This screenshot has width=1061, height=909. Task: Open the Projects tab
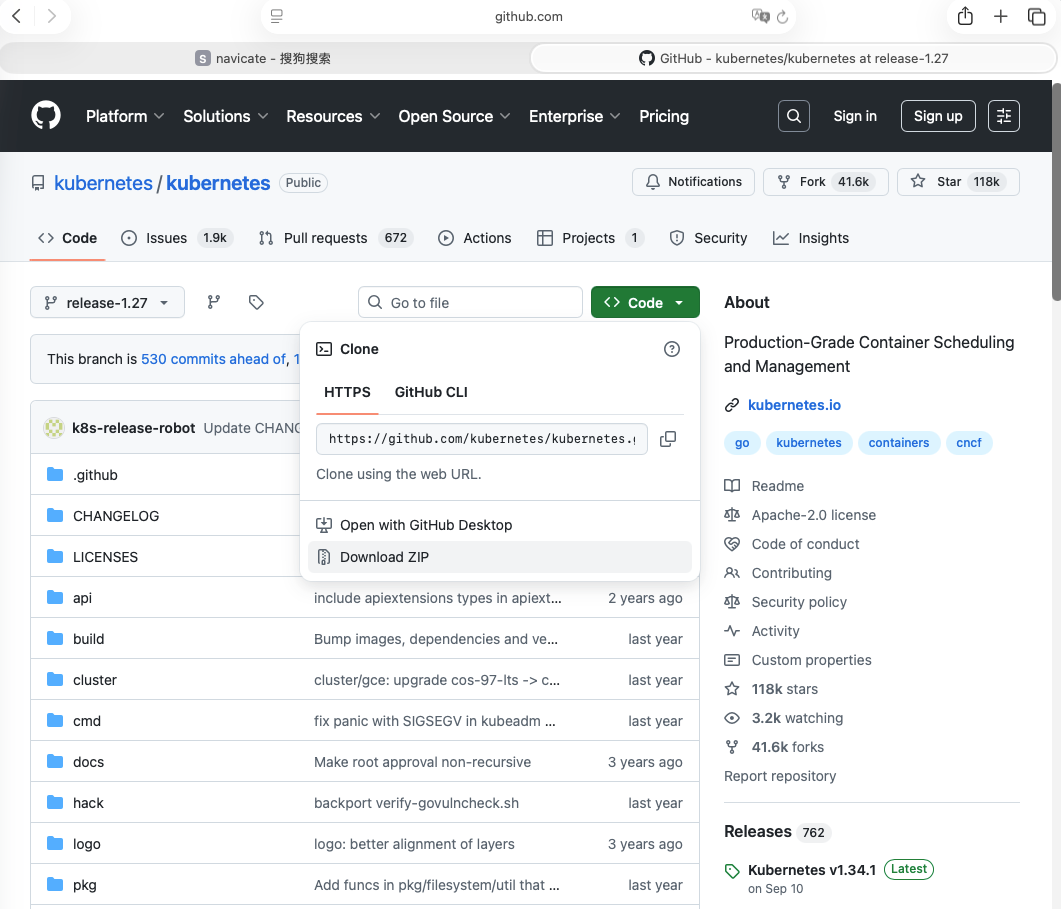pos(590,238)
